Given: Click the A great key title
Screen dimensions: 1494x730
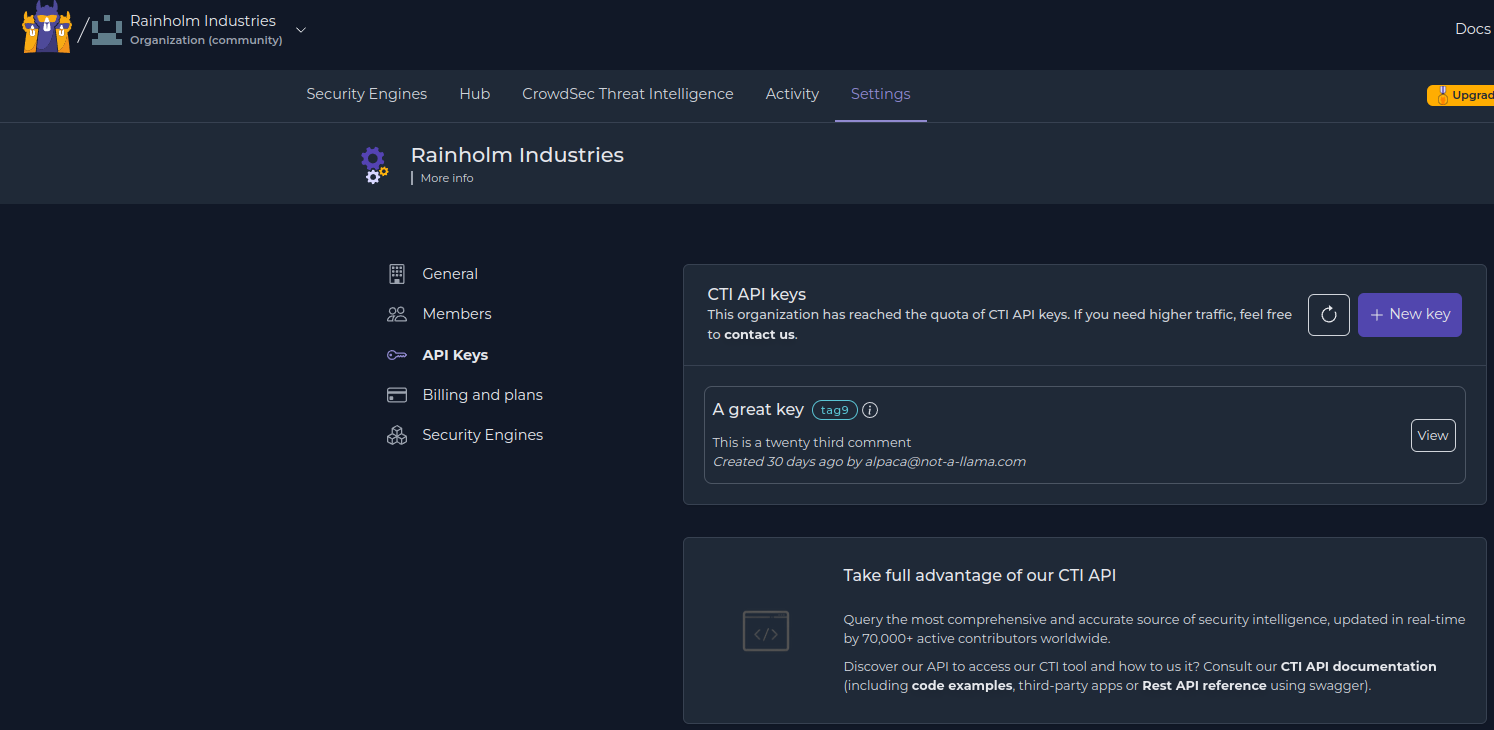Looking at the screenshot, I should click(x=758, y=409).
